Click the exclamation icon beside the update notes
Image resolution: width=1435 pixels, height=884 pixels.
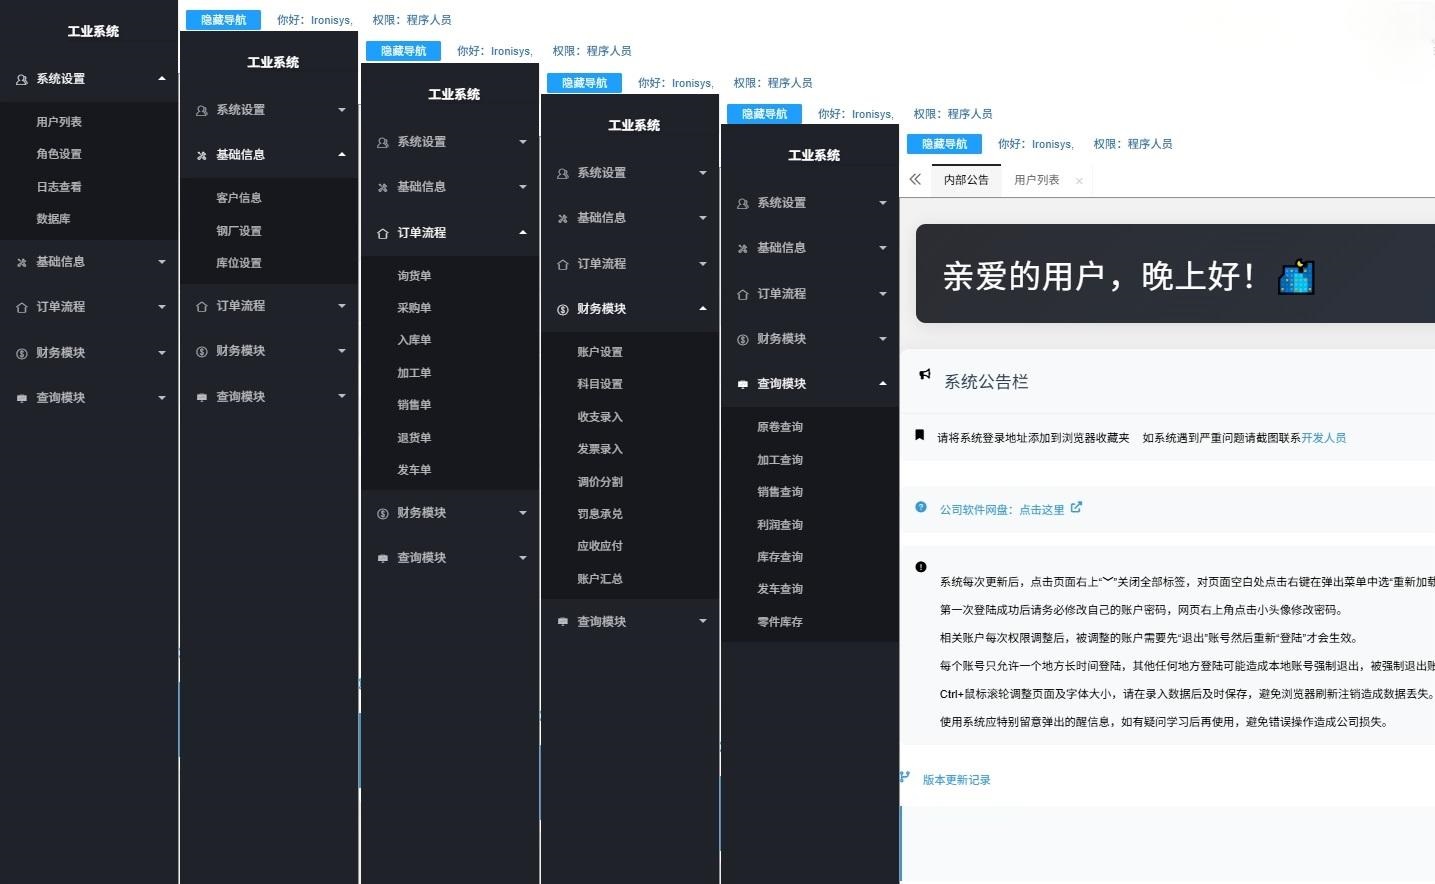[x=921, y=567]
